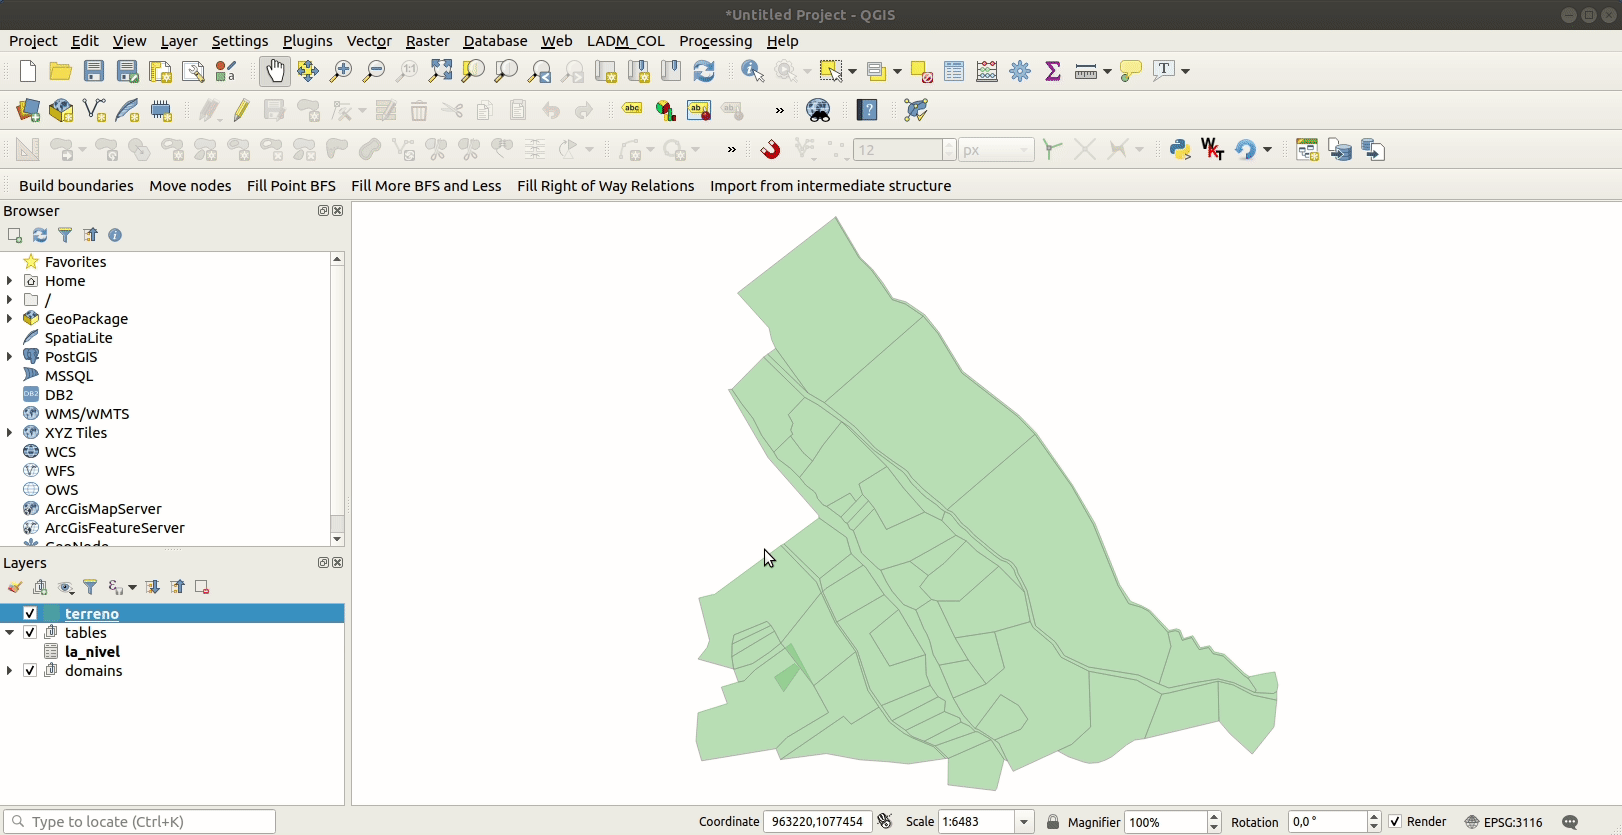The height and width of the screenshot is (835, 1622).
Task: Open the Identify Features tool
Action: (x=752, y=71)
